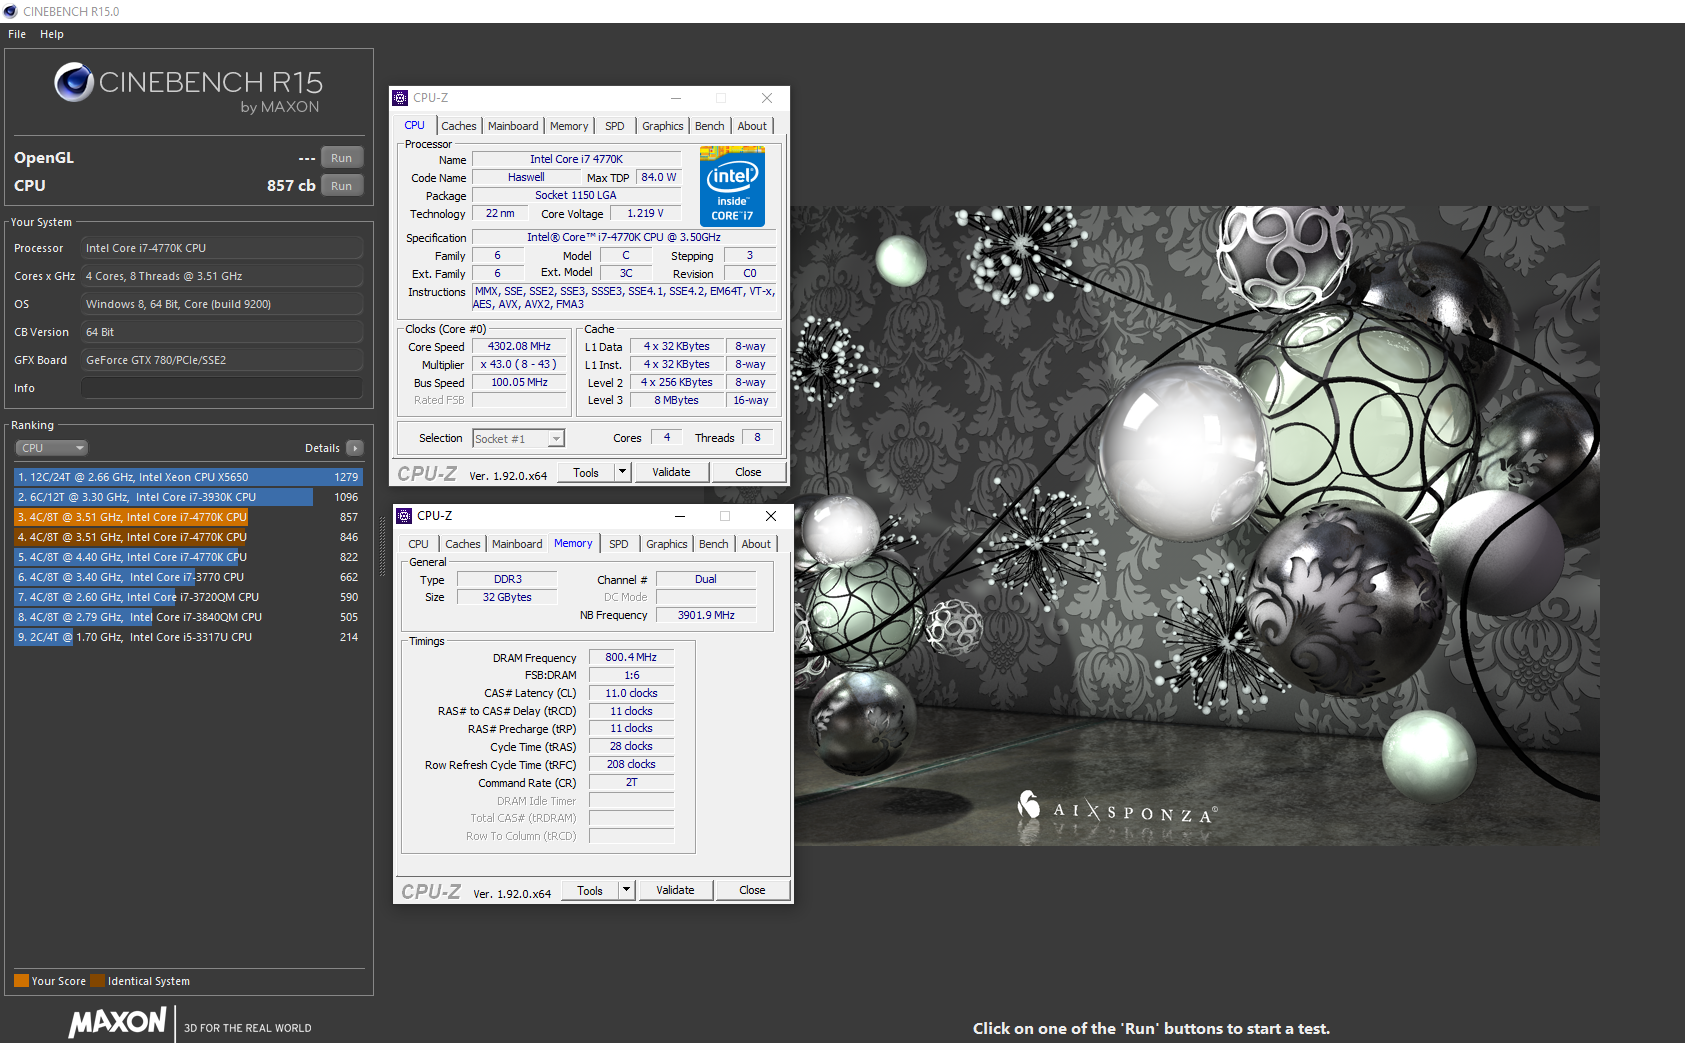Image resolution: width=1685 pixels, height=1043 pixels.
Task: Select ranking row Intel Core i7-3840QM CPU
Action: (188, 617)
